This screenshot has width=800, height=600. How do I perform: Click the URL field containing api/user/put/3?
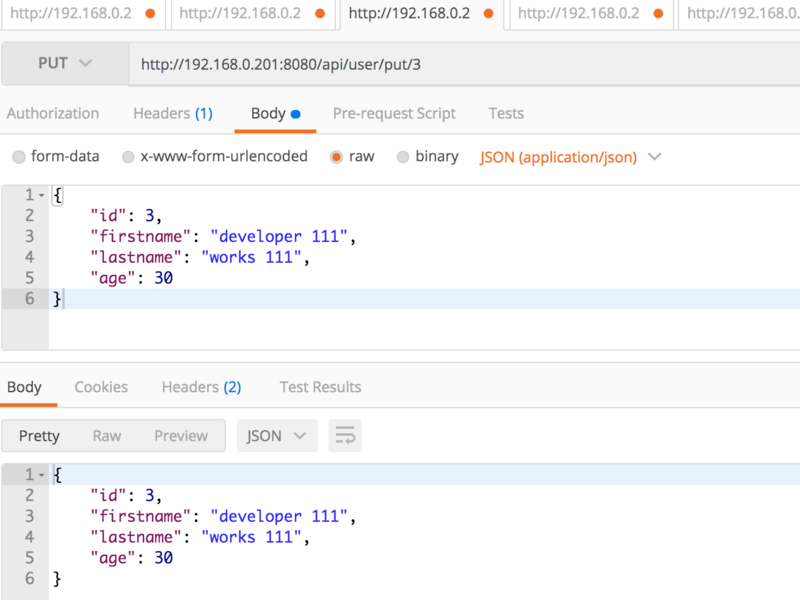pyautogui.click(x=300, y=62)
